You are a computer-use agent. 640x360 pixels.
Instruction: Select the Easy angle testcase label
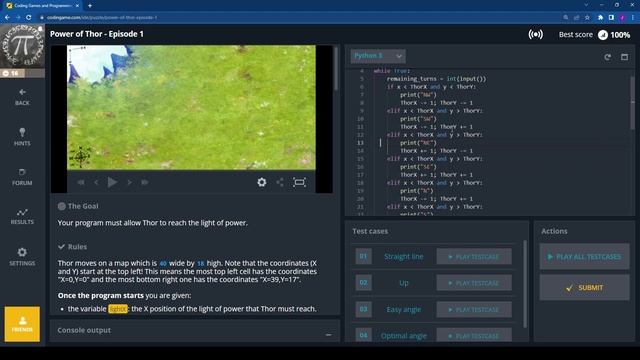coord(404,309)
